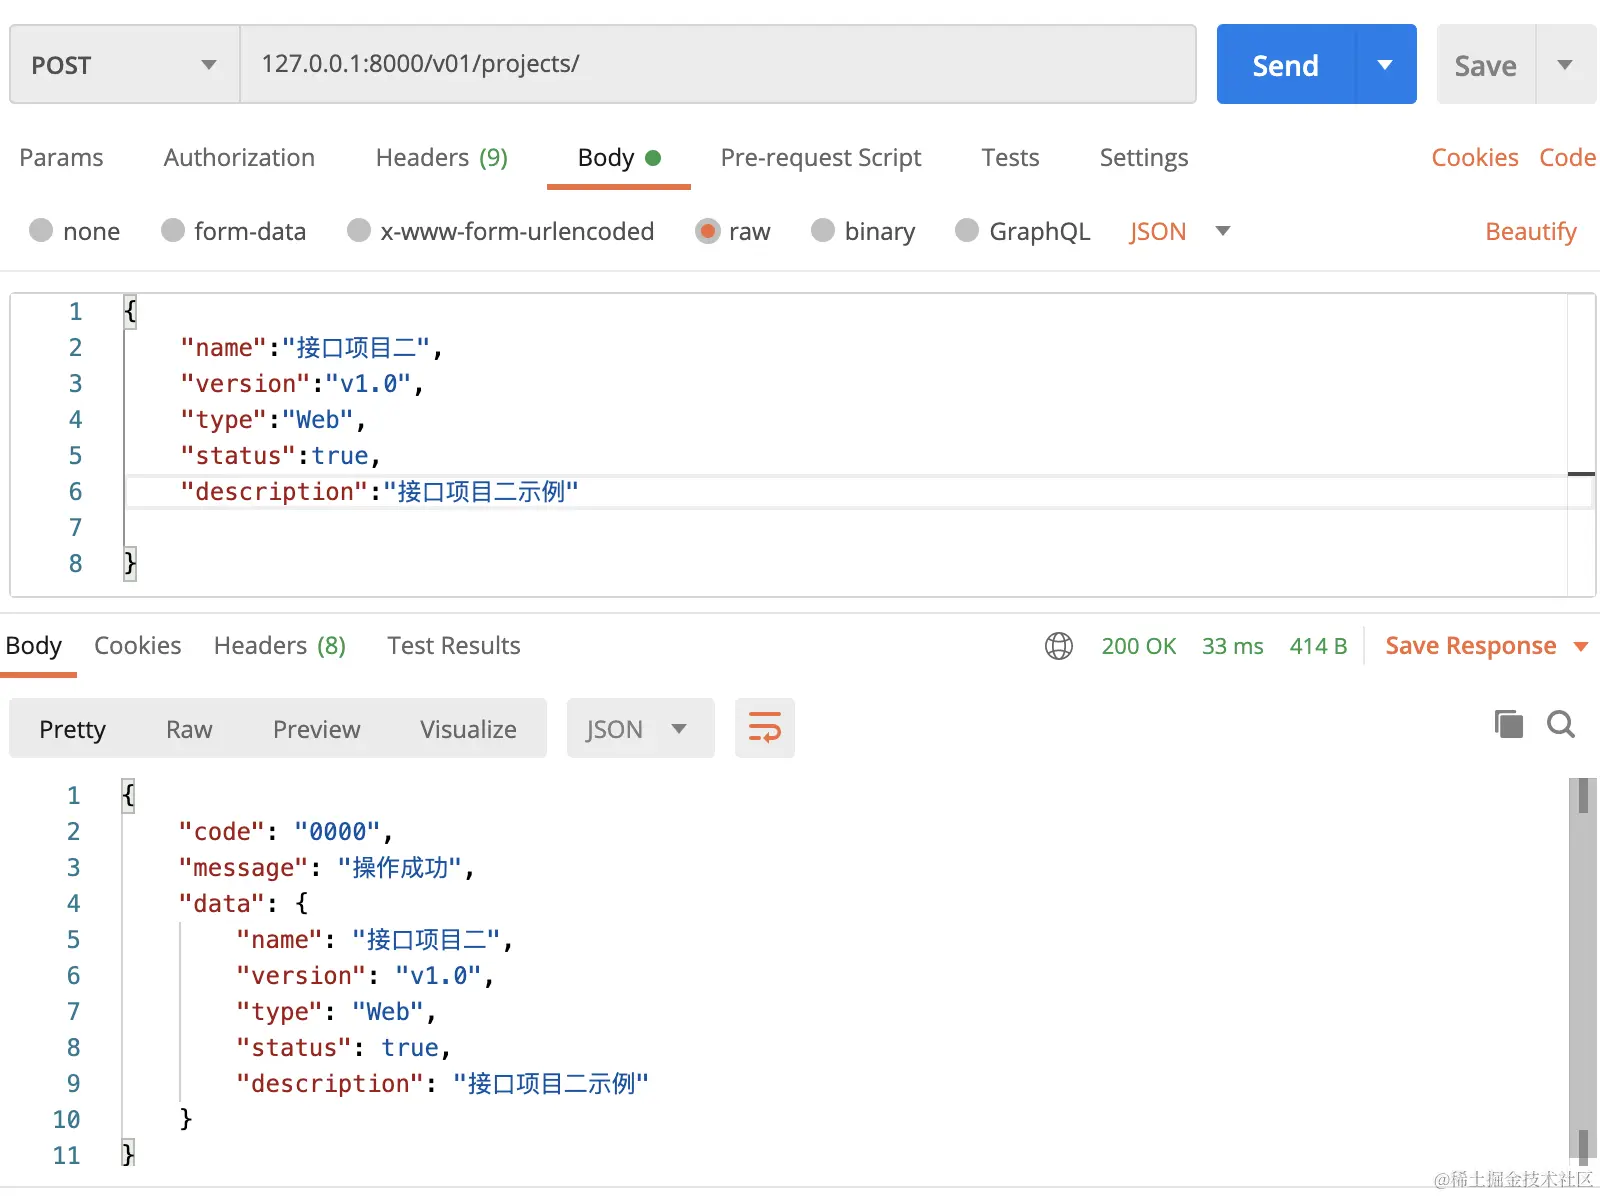The height and width of the screenshot is (1196, 1600).
Task: Select the raw body type radio
Action: pos(708,231)
